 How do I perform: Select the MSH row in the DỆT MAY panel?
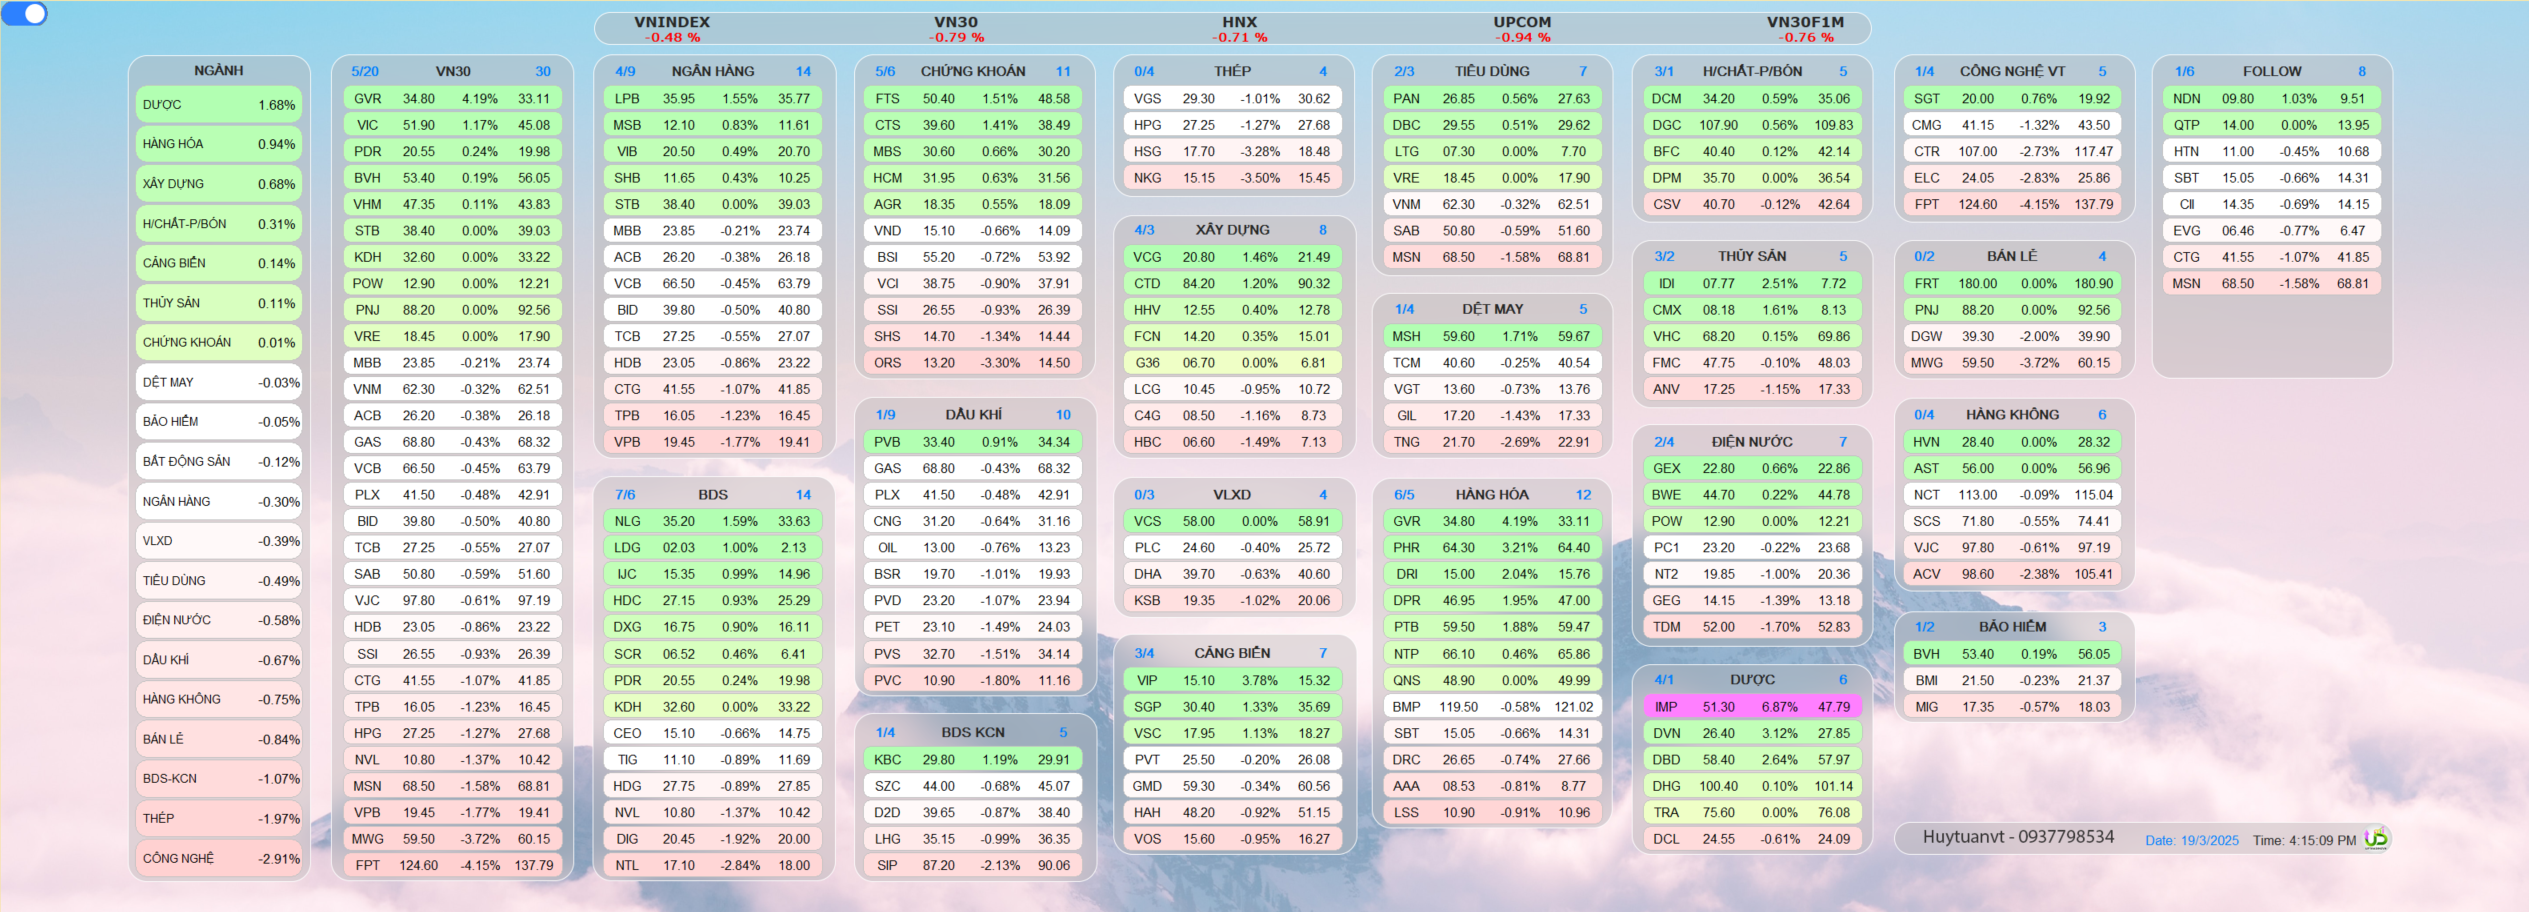(x=1491, y=337)
